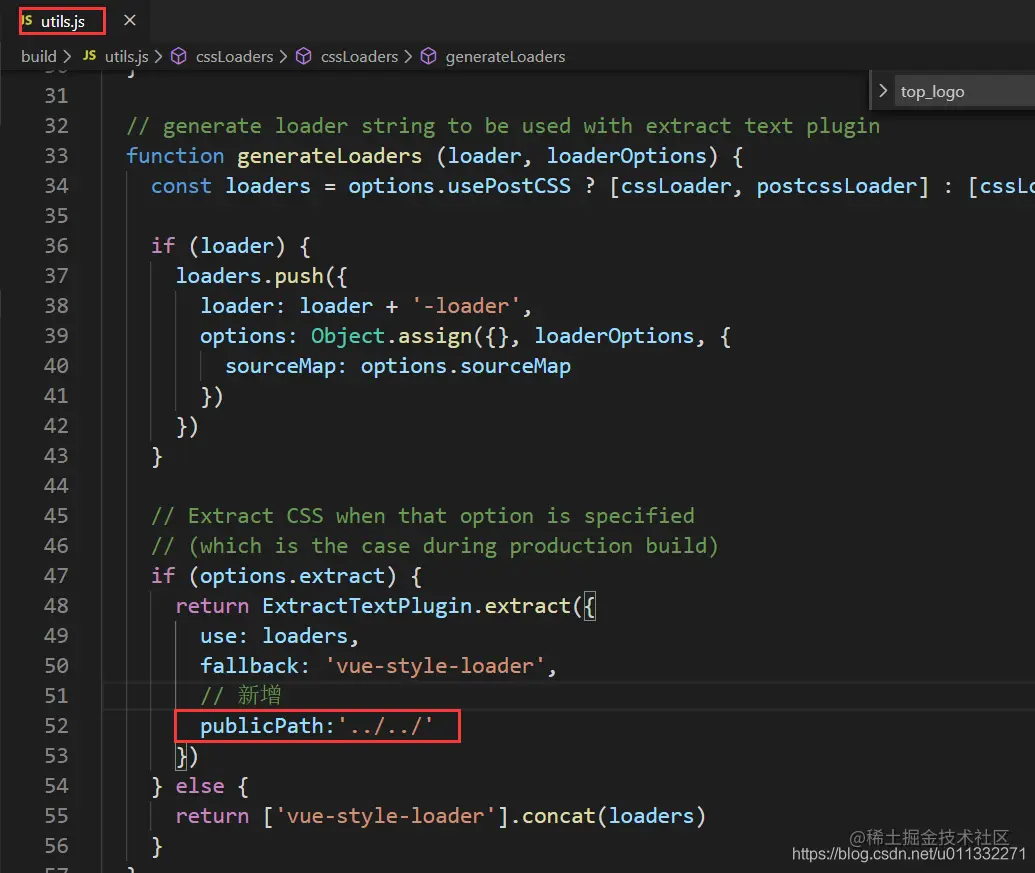Open second cssLoaders breadcrumb

tap(359, 57)
